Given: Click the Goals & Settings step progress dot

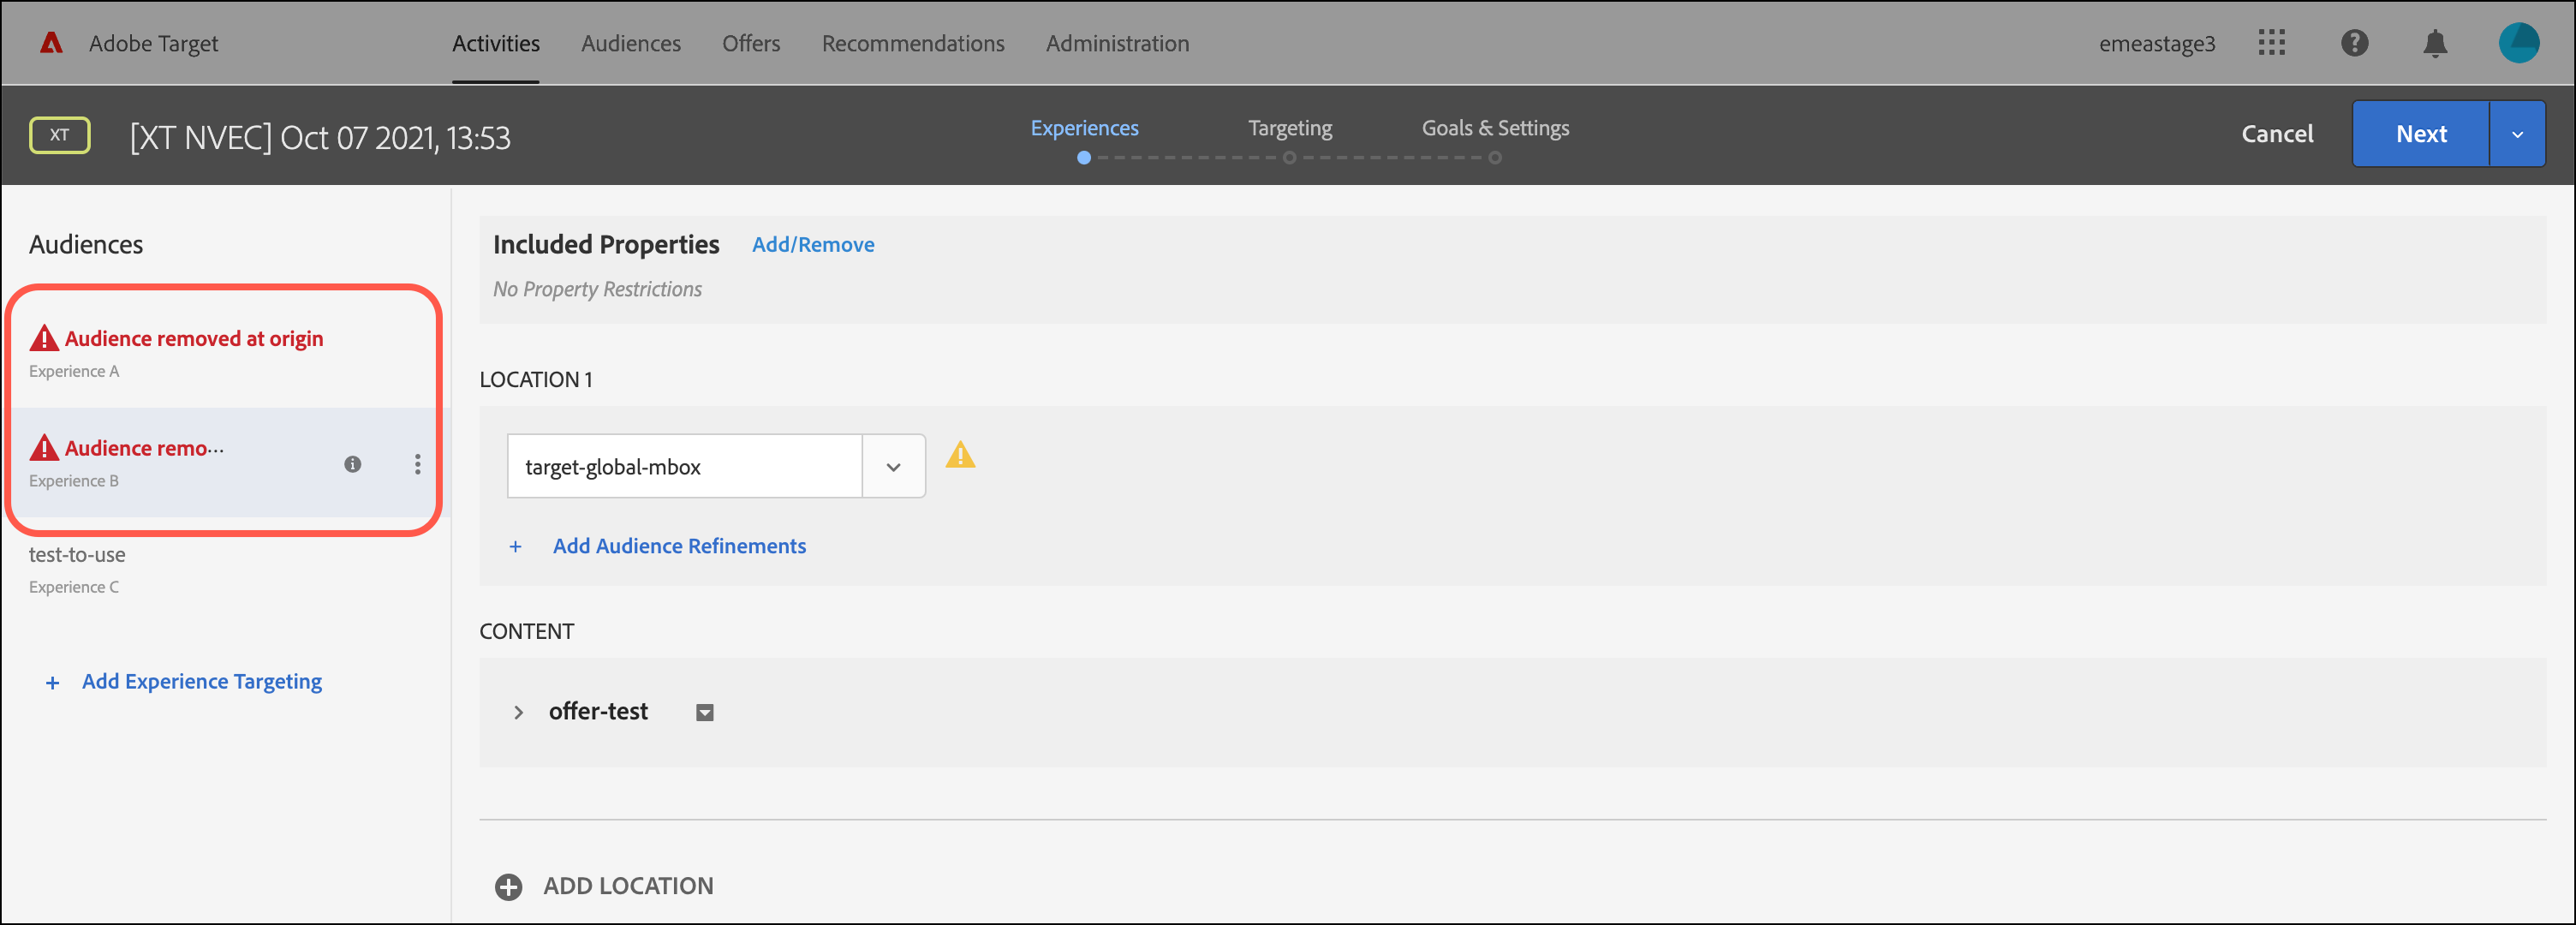Looking at the screenshot, I should (1495, 158).
